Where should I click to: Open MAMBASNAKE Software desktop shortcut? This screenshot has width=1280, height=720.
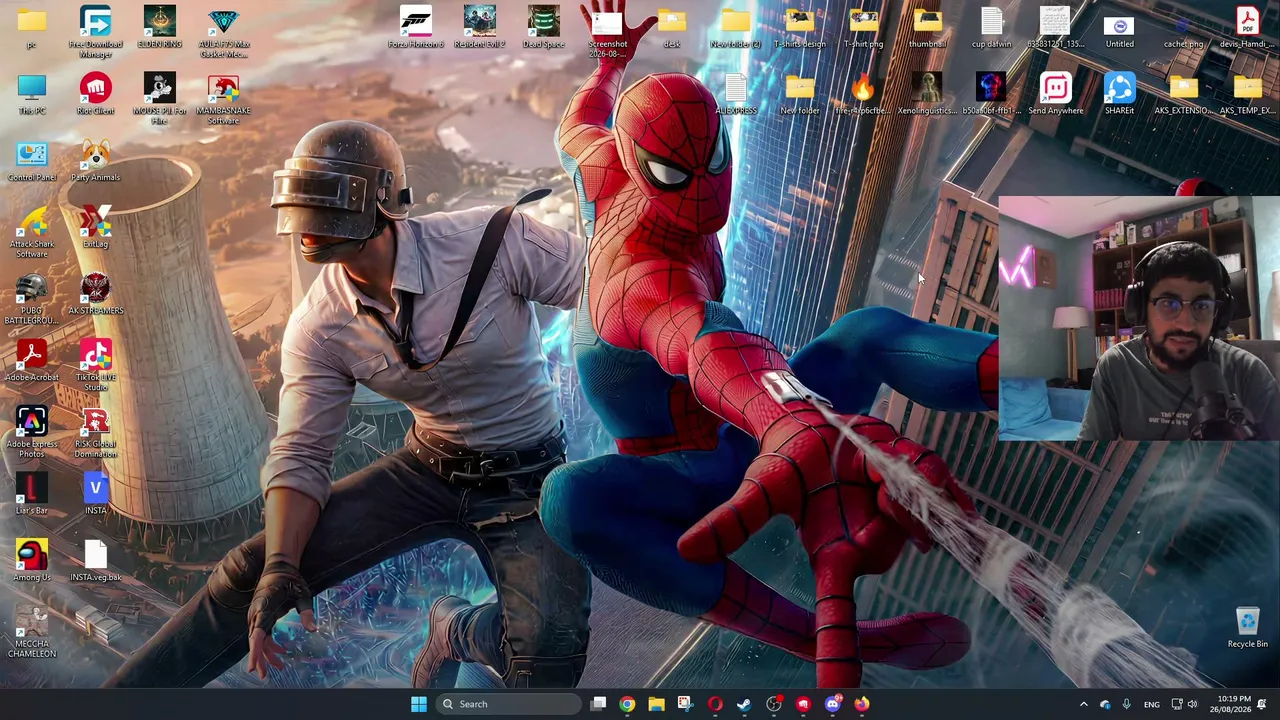pyautogui.click(x=224, y=98)
